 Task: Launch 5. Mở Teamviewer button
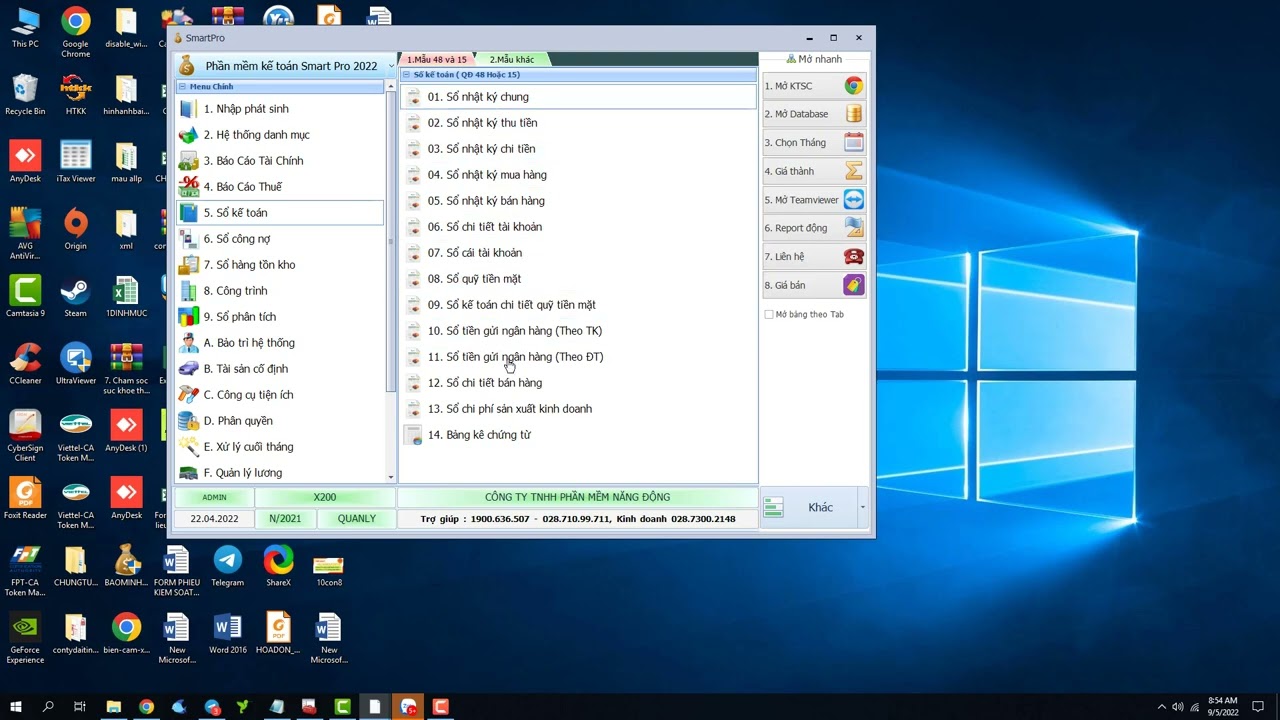[x=814, y=200]
